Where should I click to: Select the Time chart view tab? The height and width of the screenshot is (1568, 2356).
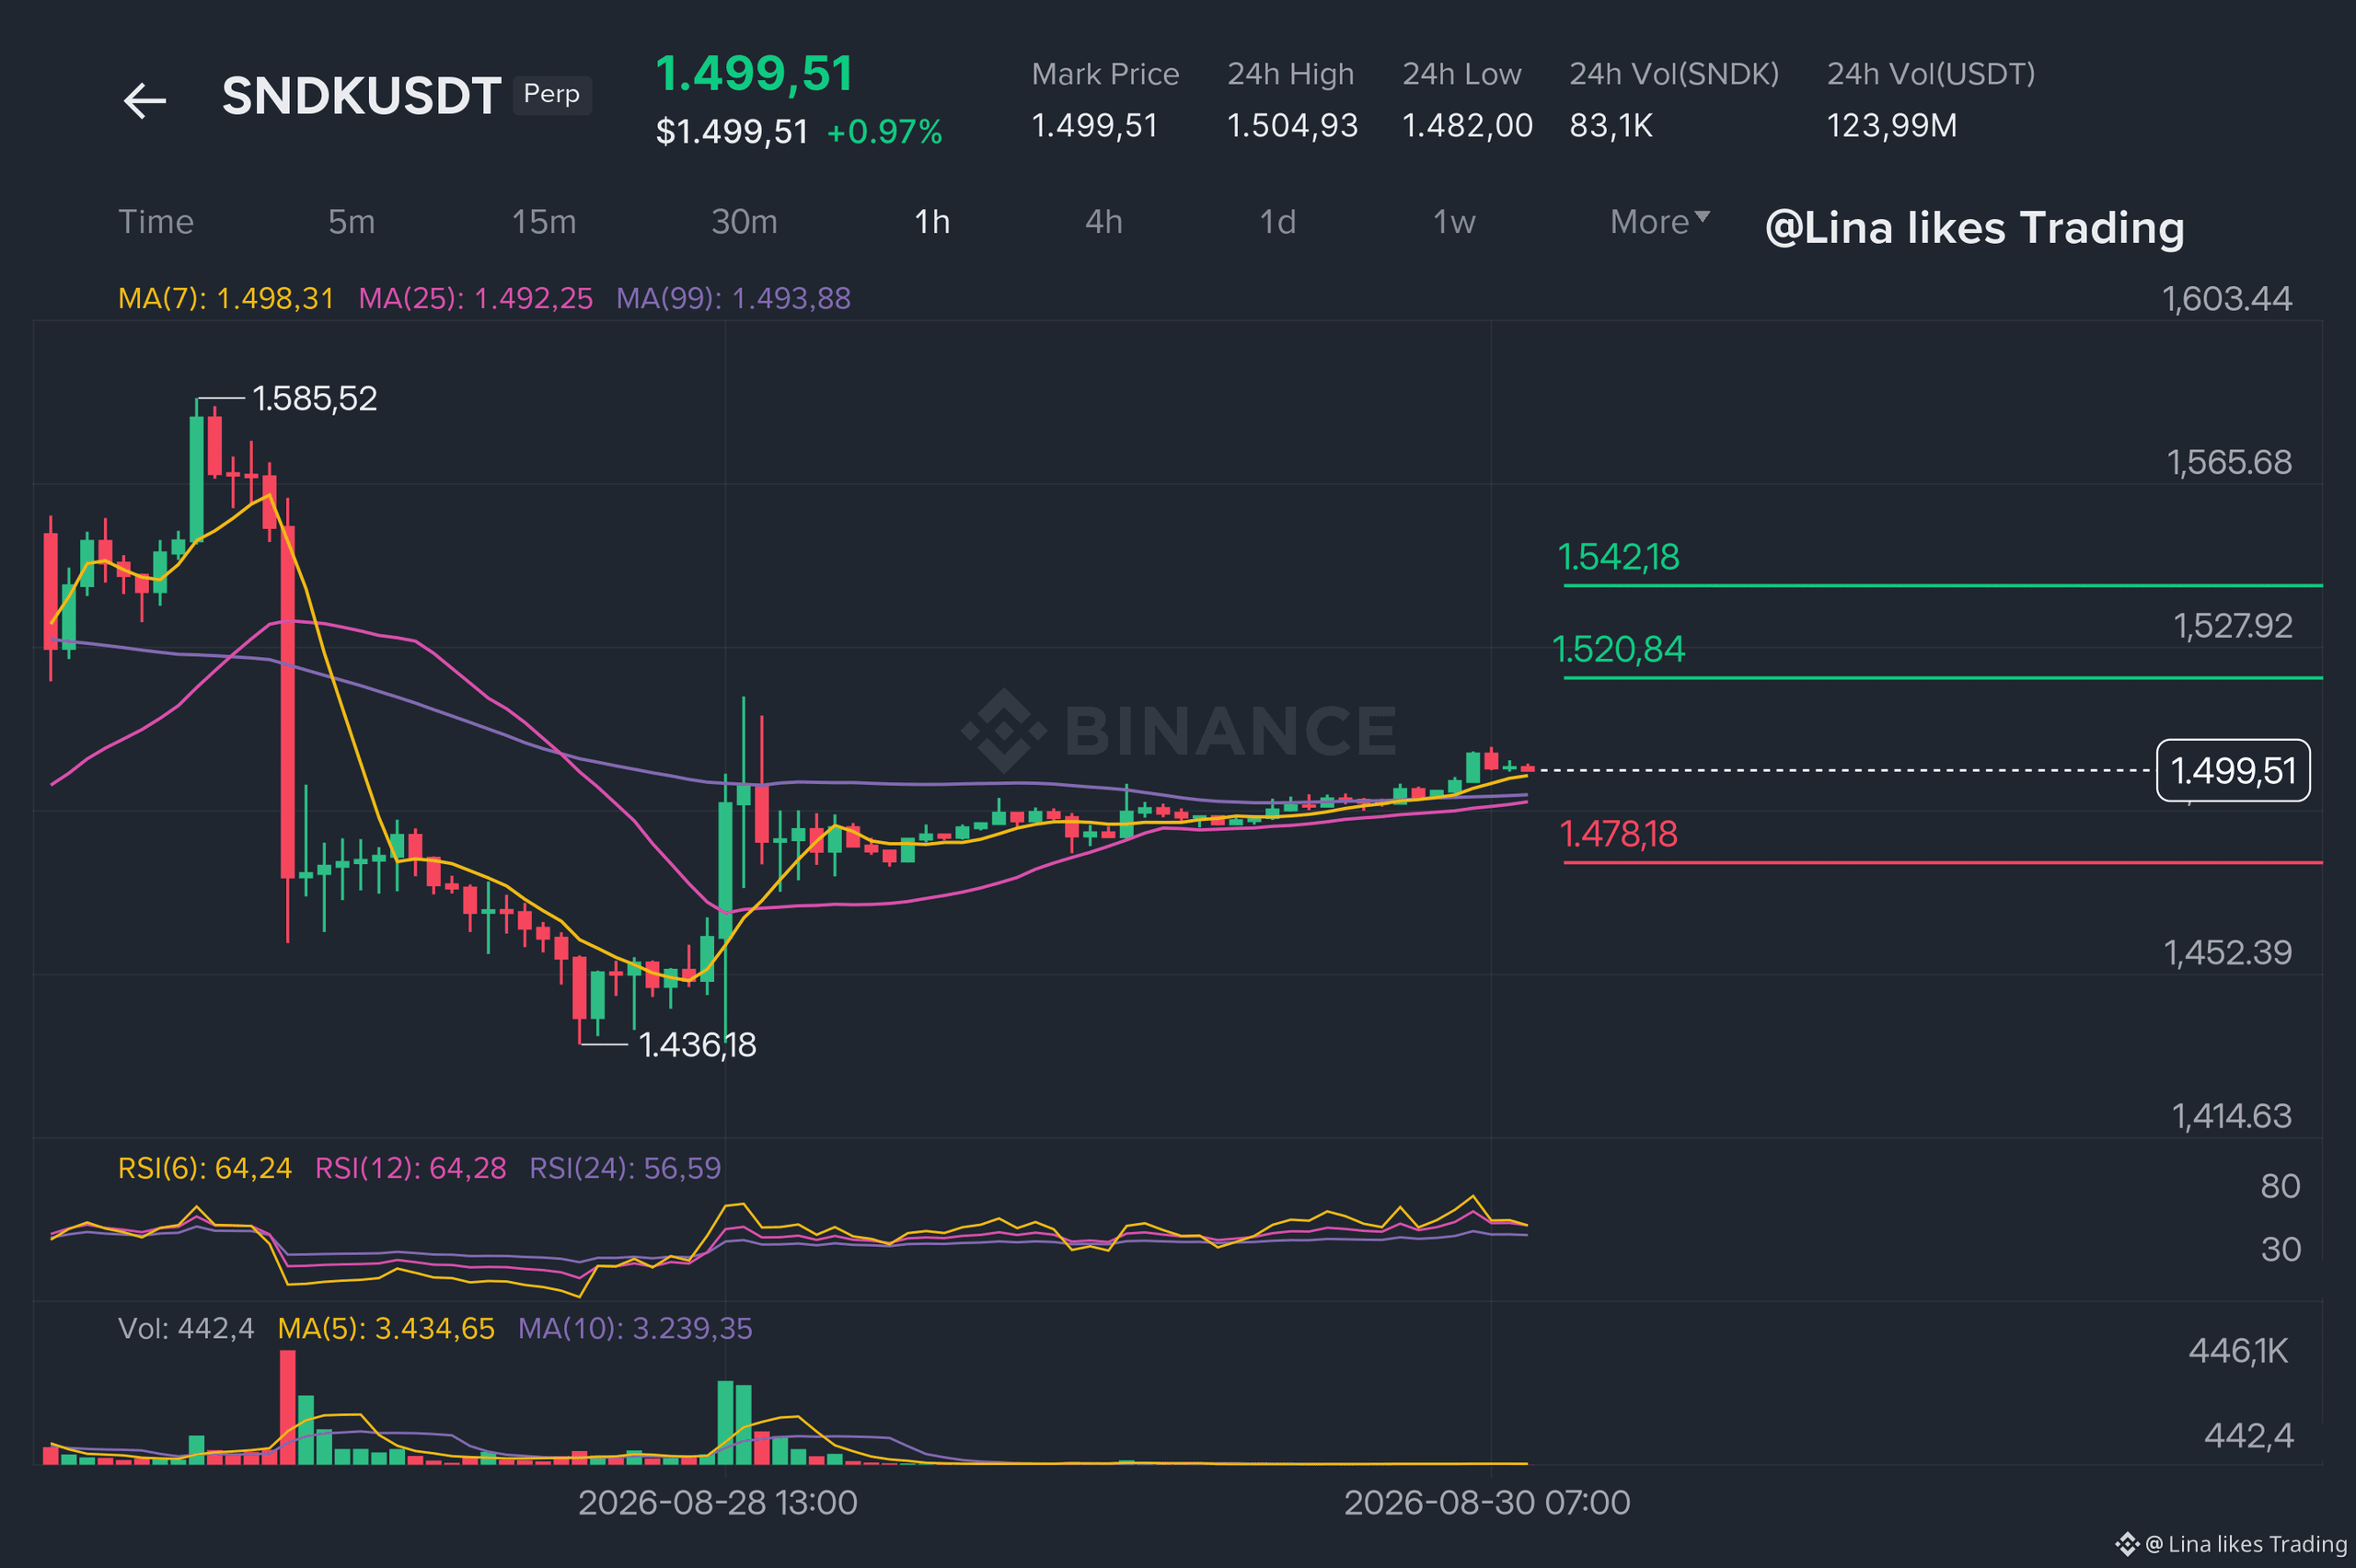tap(156, 221)
